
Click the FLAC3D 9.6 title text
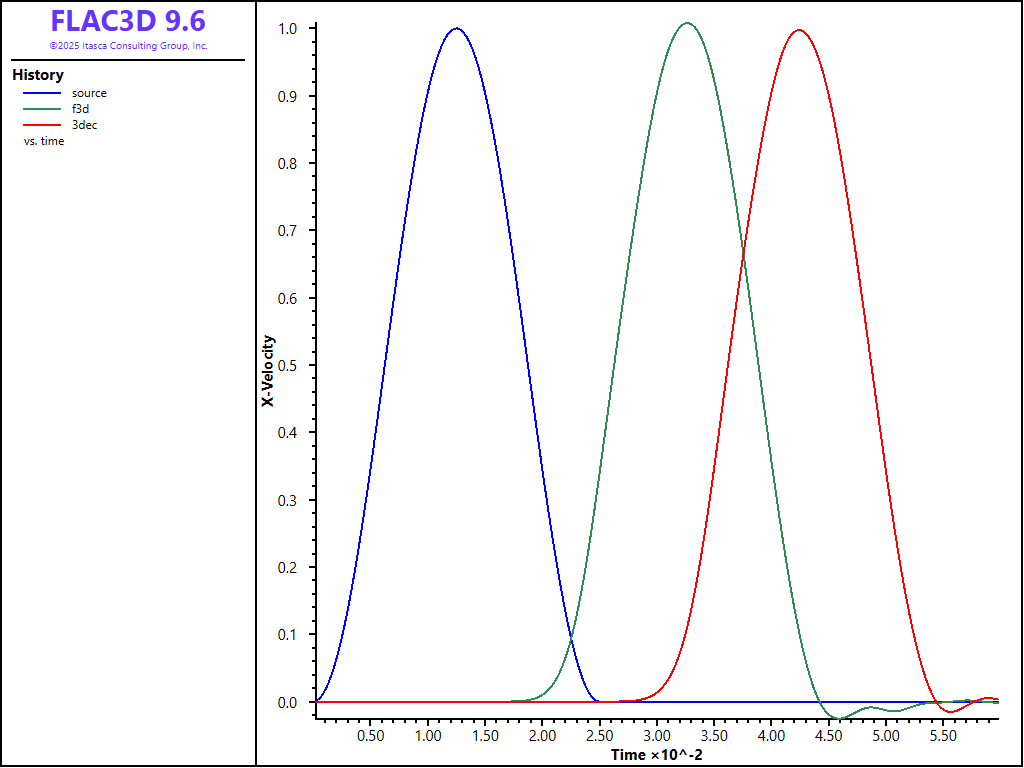[x=128, y=21]
